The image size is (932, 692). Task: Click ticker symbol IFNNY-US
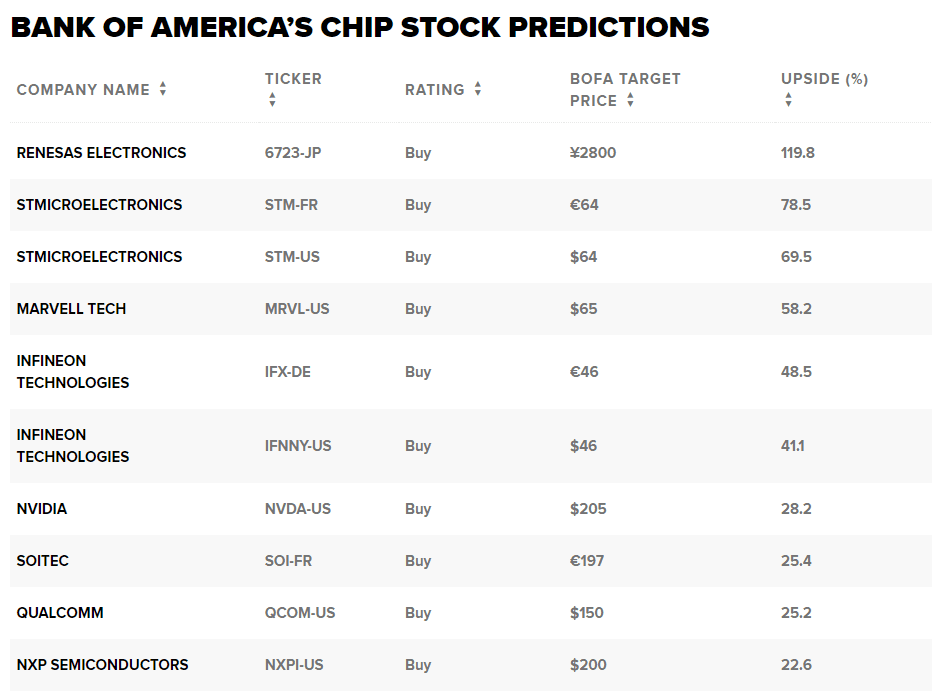tap(298, 446)
